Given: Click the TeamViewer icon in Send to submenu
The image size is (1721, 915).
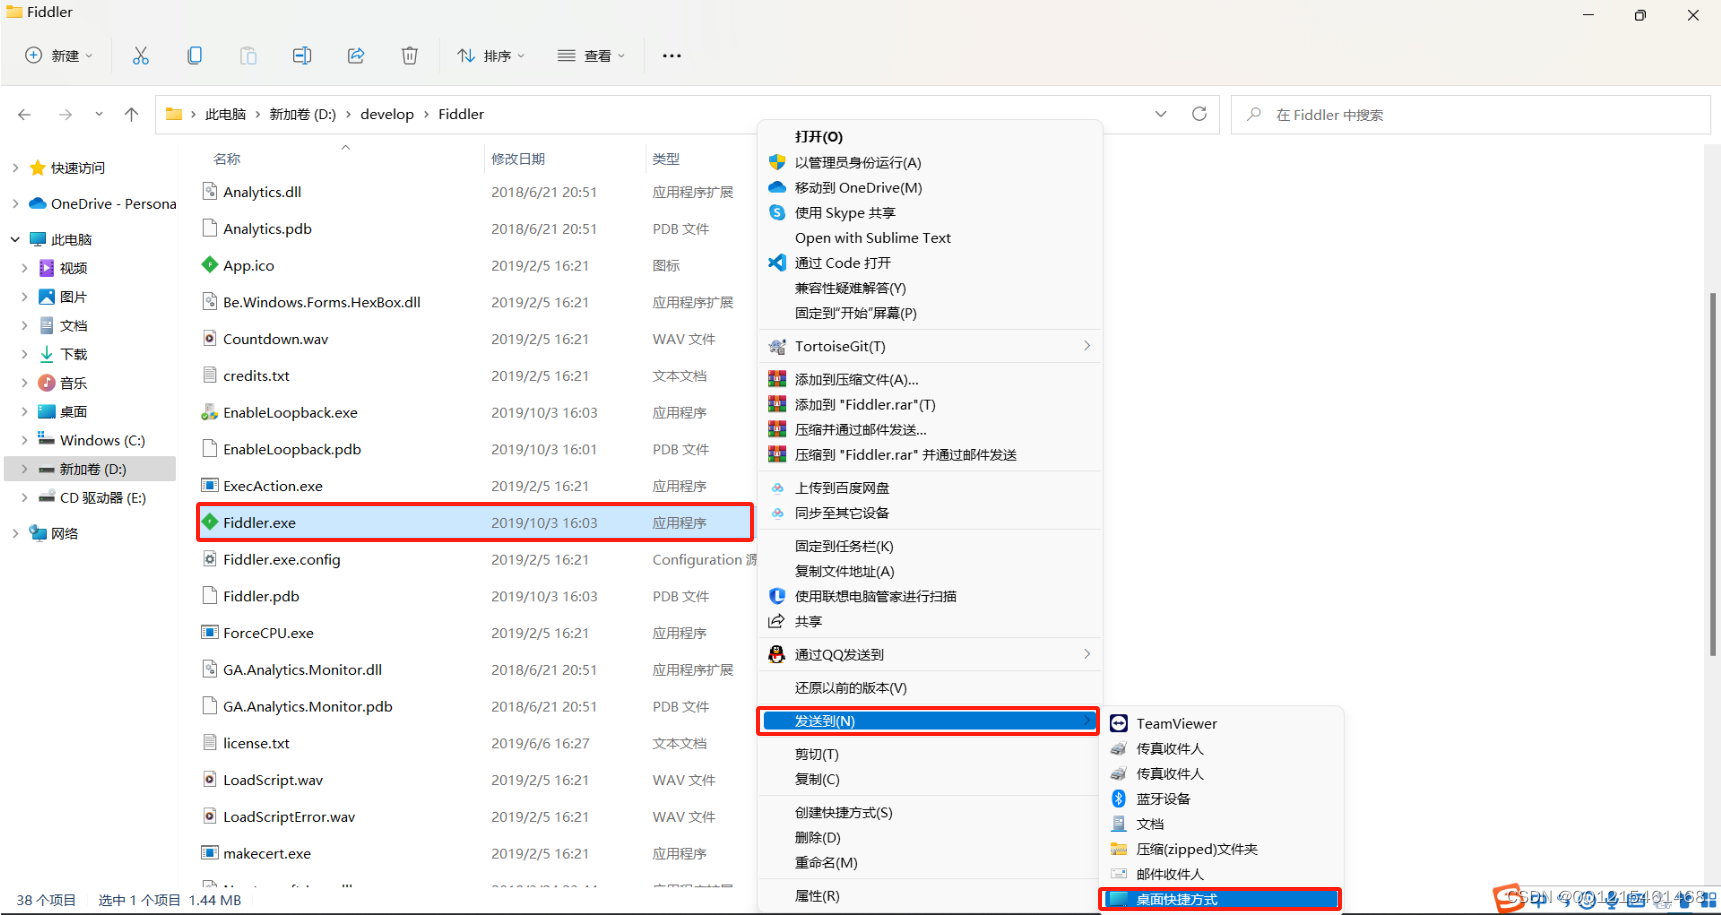Looking at the screenshot, I should coord(1119,723).
